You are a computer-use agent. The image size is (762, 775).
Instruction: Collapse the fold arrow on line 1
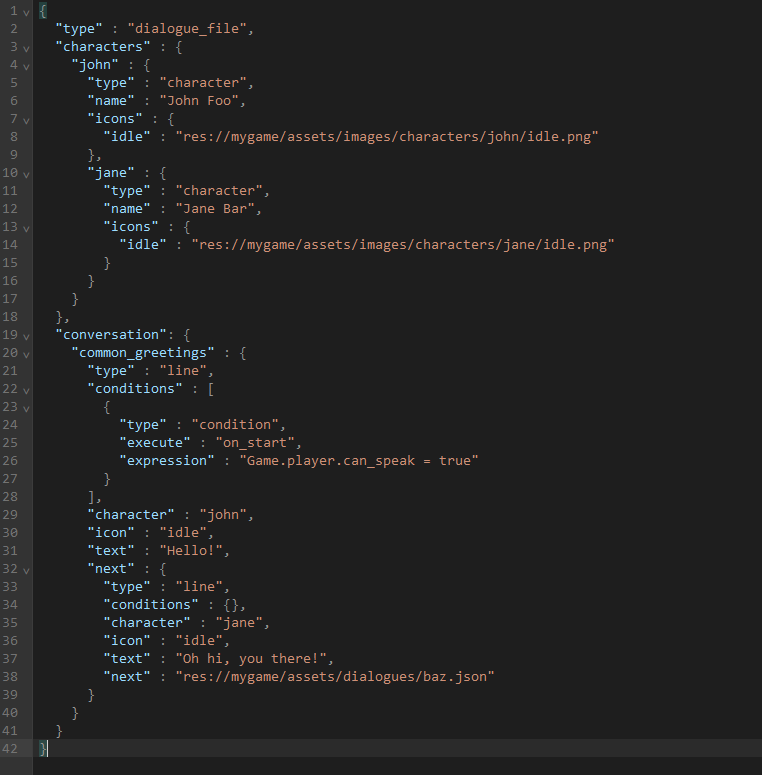click(26, 12)
